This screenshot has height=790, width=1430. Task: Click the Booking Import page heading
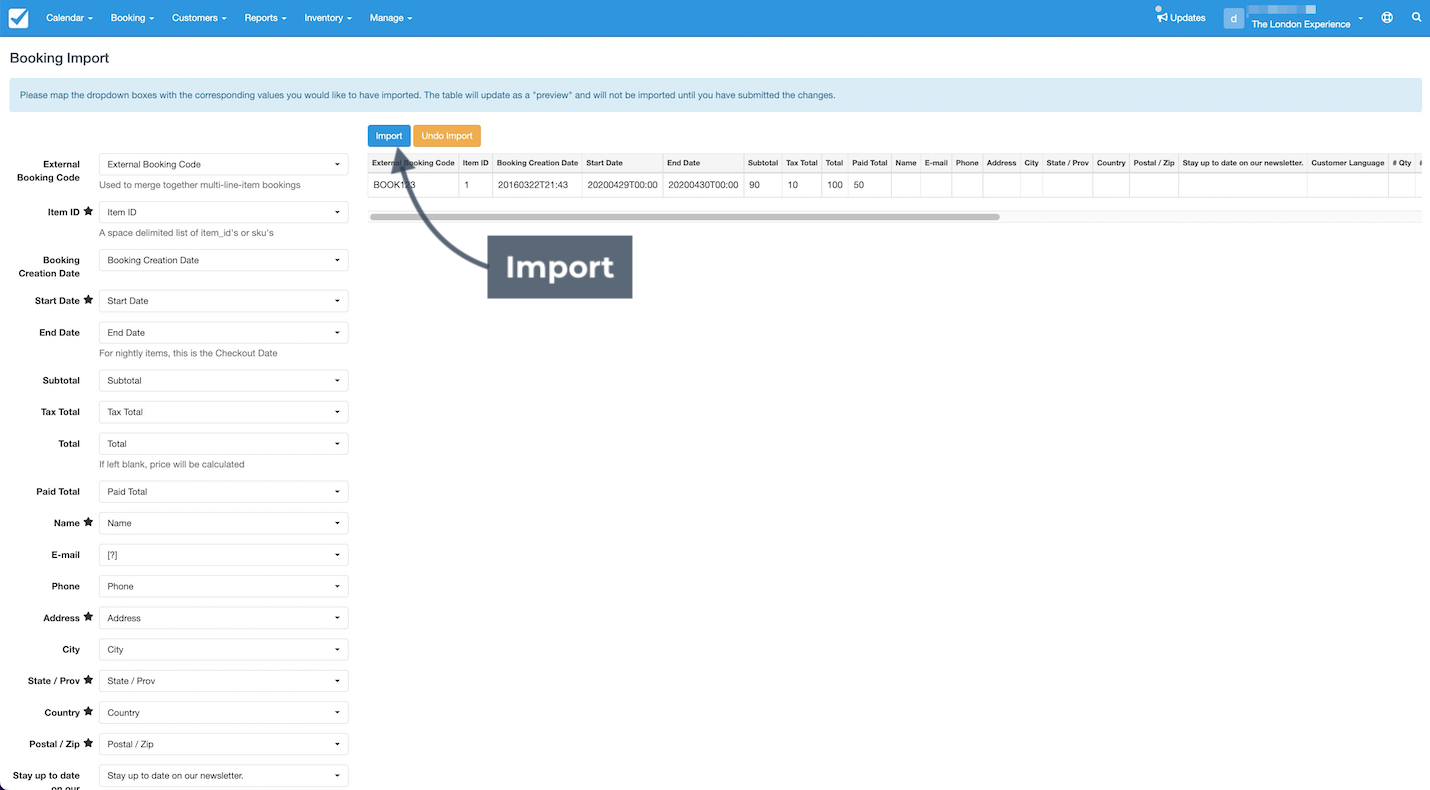[60, 58]
